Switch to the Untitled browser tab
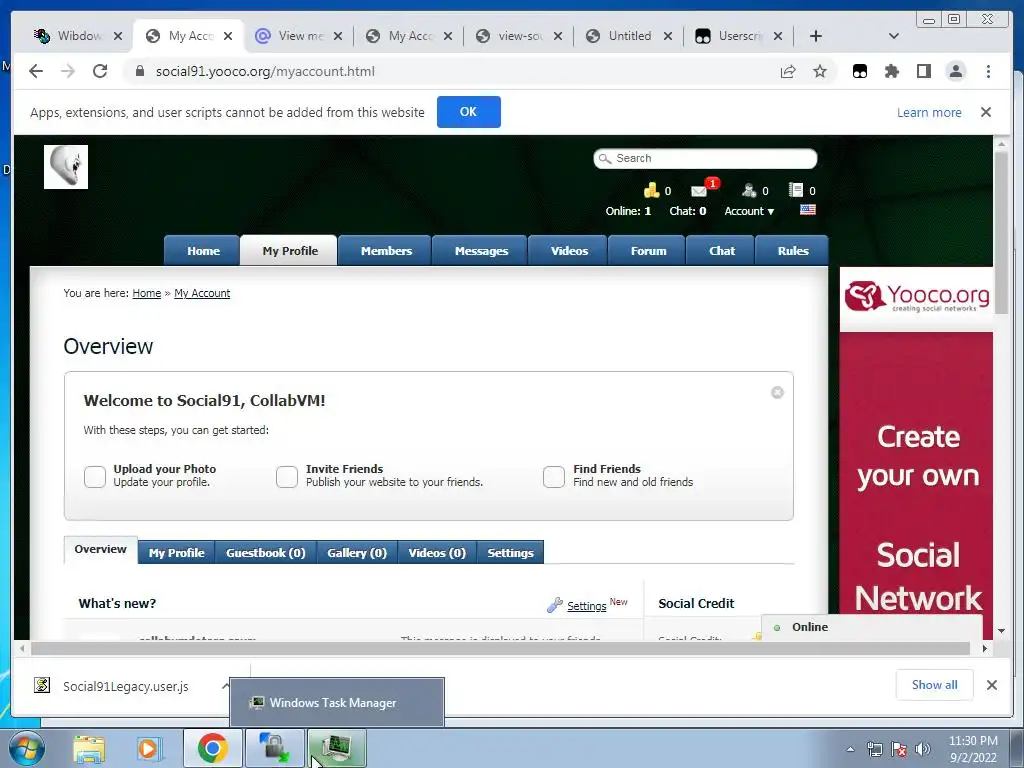 coord(629,36)
